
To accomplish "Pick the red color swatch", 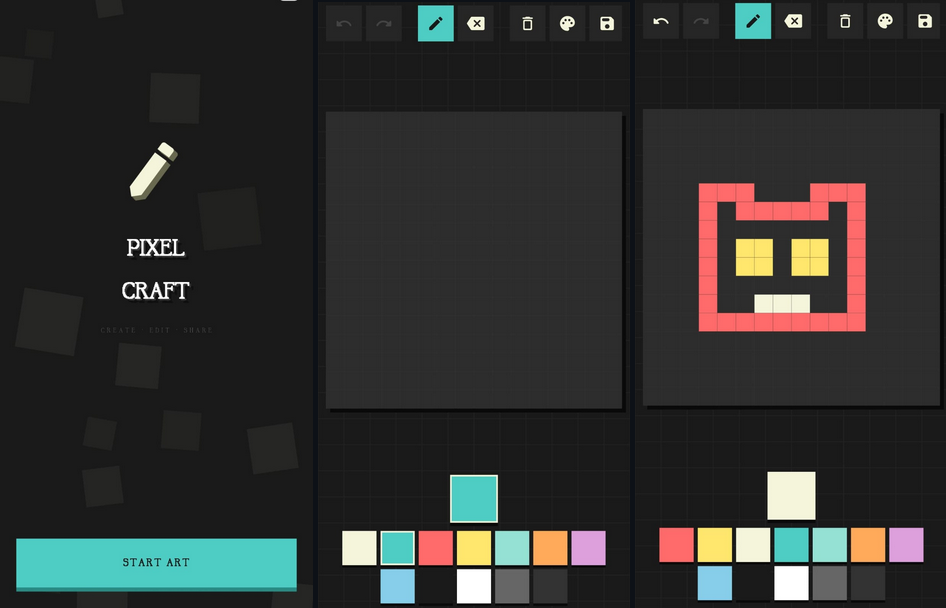I will 435,548.
